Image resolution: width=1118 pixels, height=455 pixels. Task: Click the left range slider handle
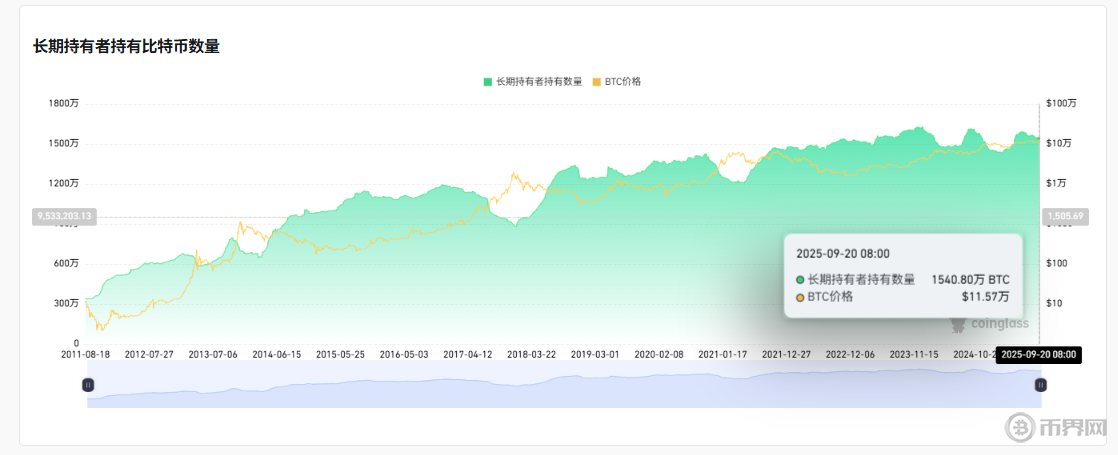click(x=88, y=385)
